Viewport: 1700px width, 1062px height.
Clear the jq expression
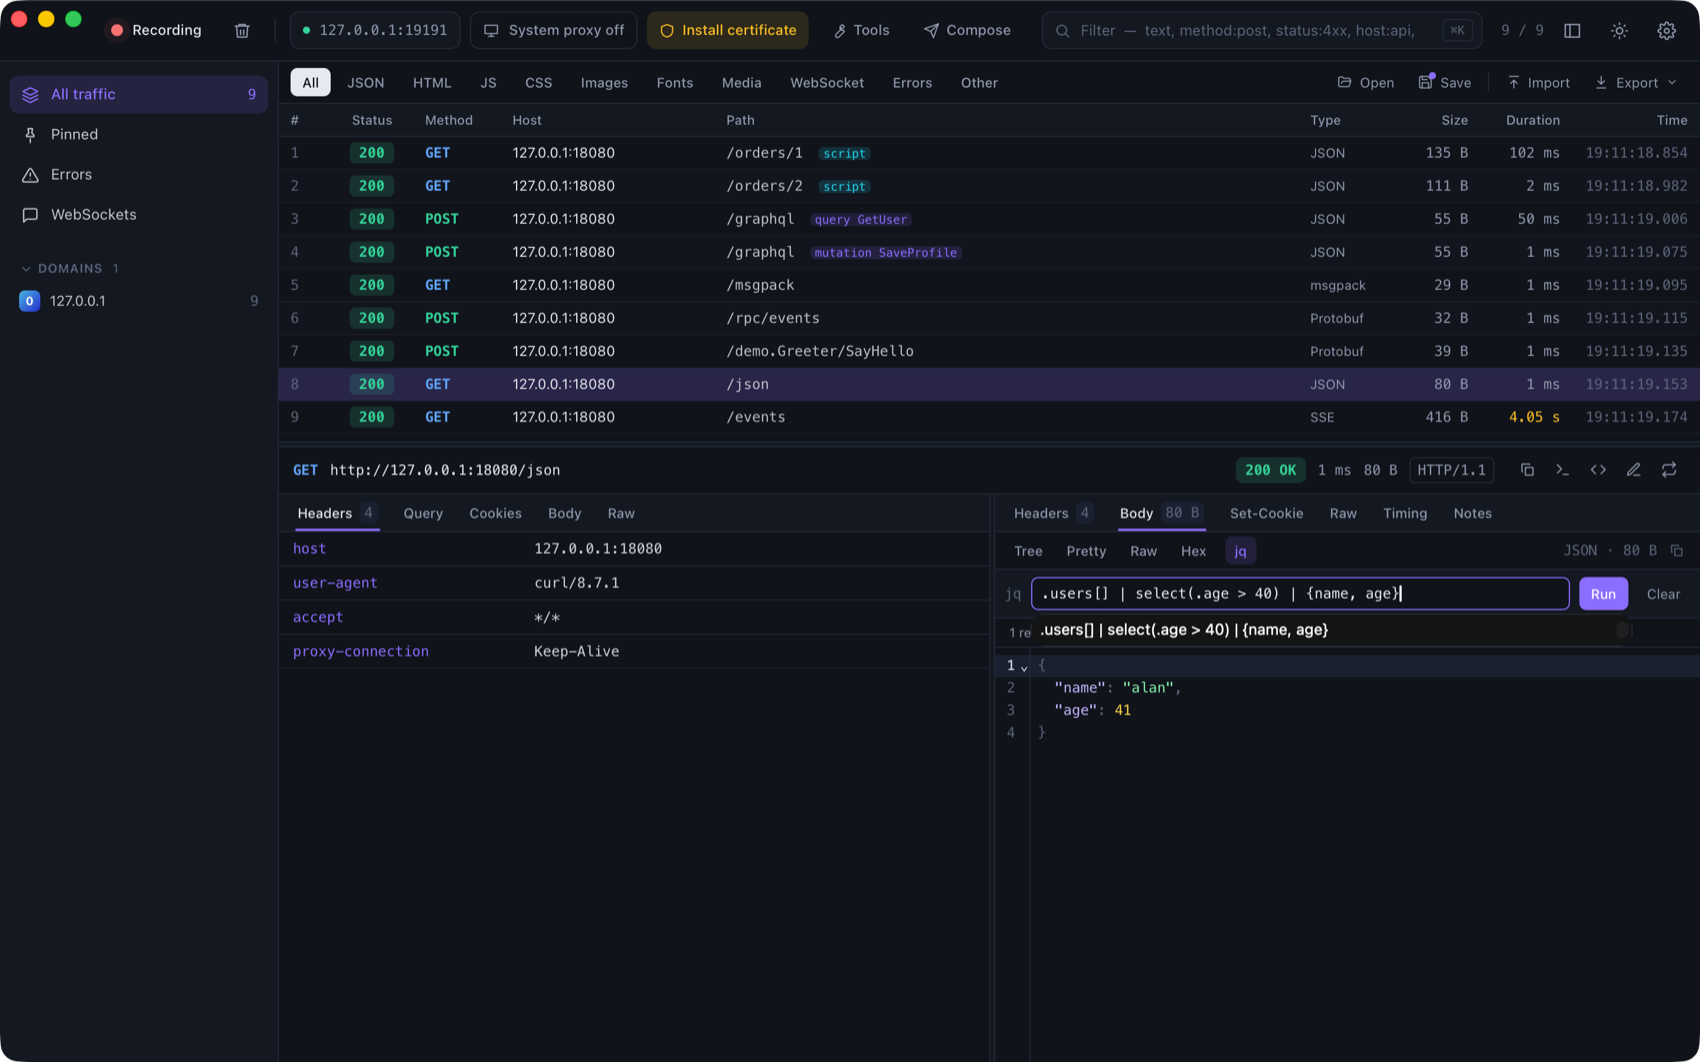tap(1663, 594)
